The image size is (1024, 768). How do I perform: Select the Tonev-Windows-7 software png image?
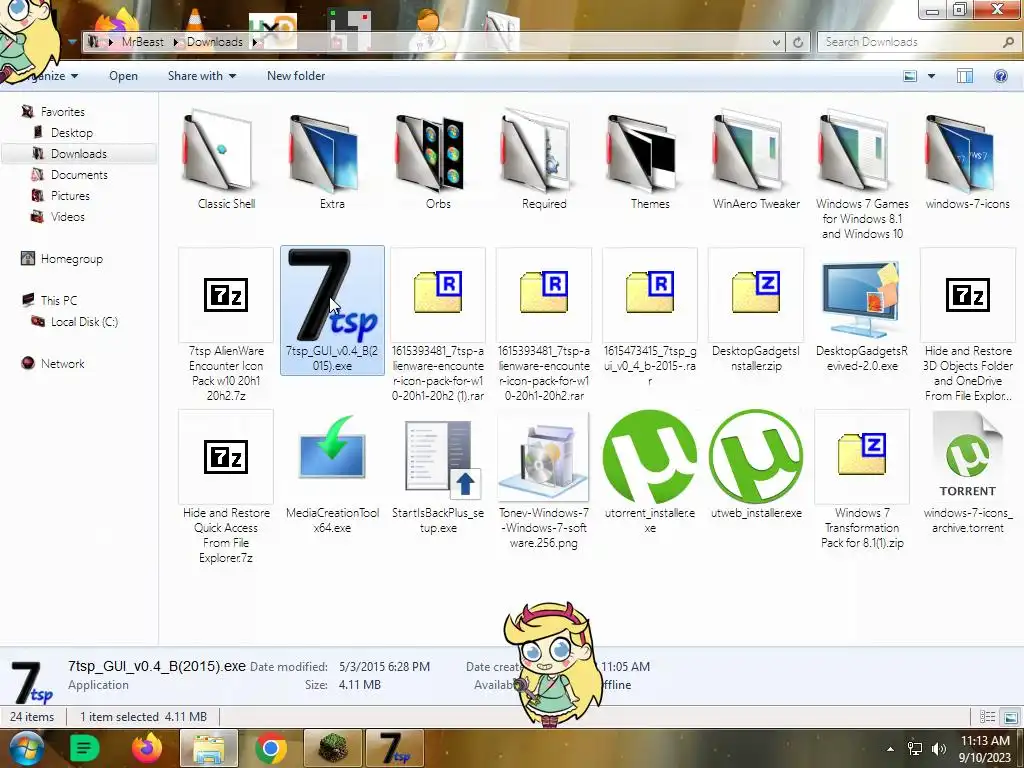pyautogui.click(x=543, y=480)
